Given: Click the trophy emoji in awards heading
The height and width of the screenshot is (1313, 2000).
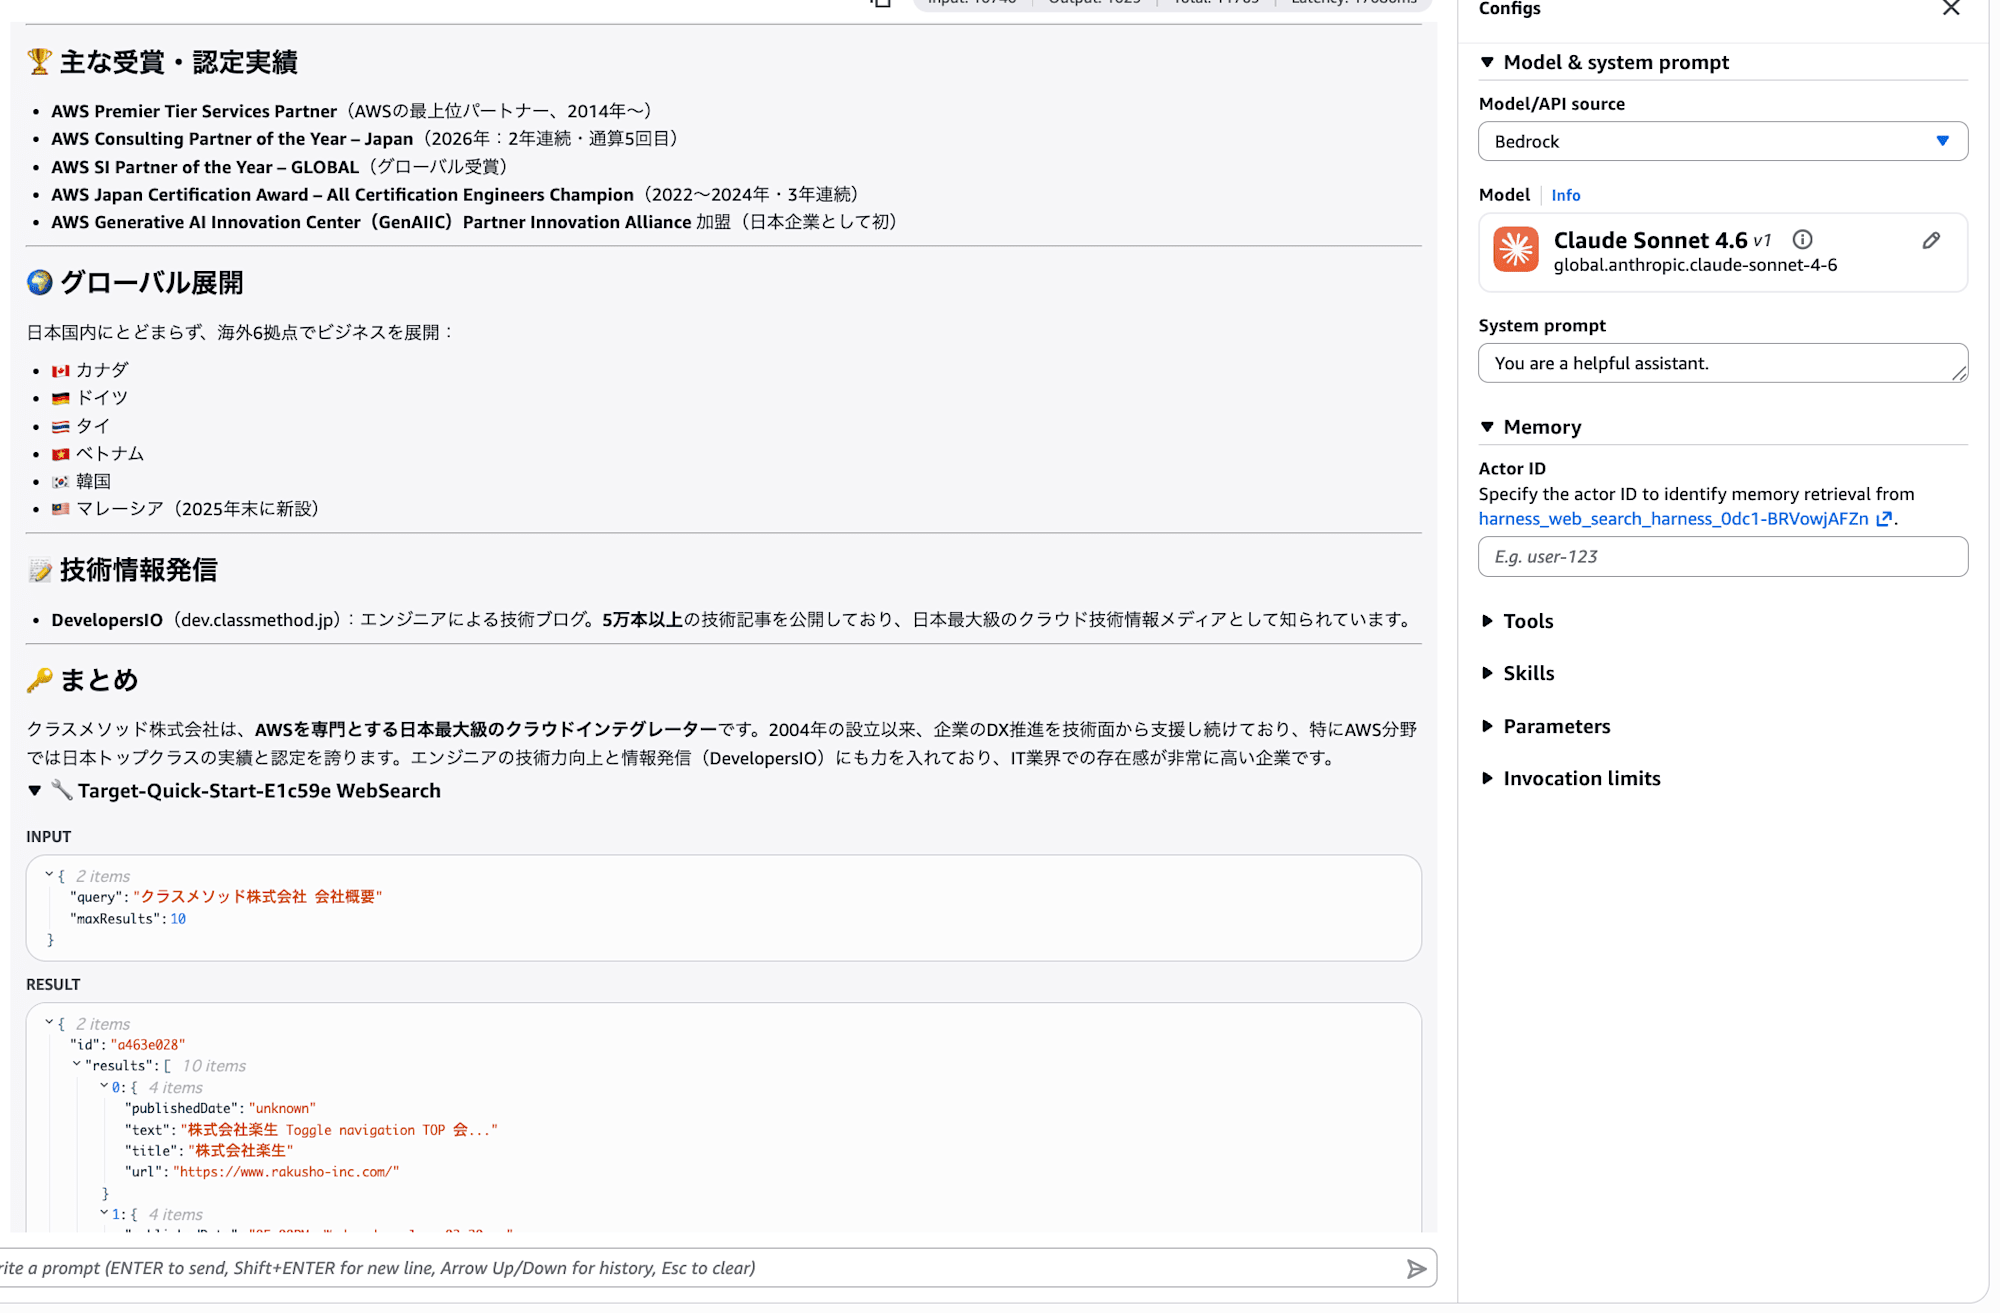Looking at the screenshot, I should point(39,62).
